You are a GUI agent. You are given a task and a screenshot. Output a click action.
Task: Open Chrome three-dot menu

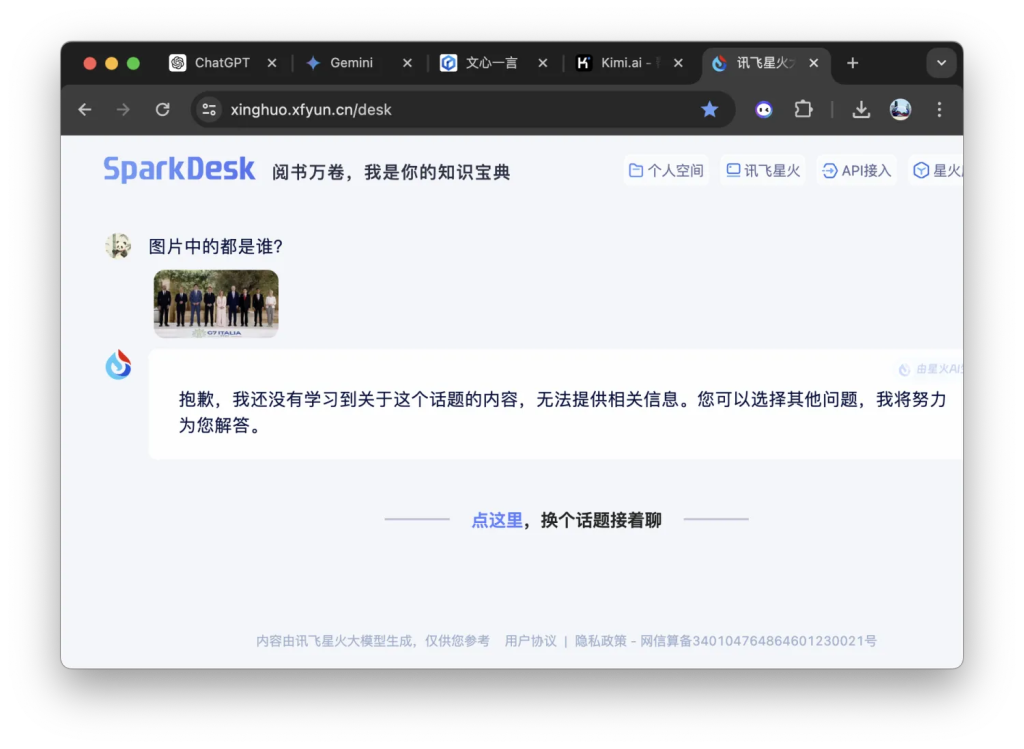939,110
